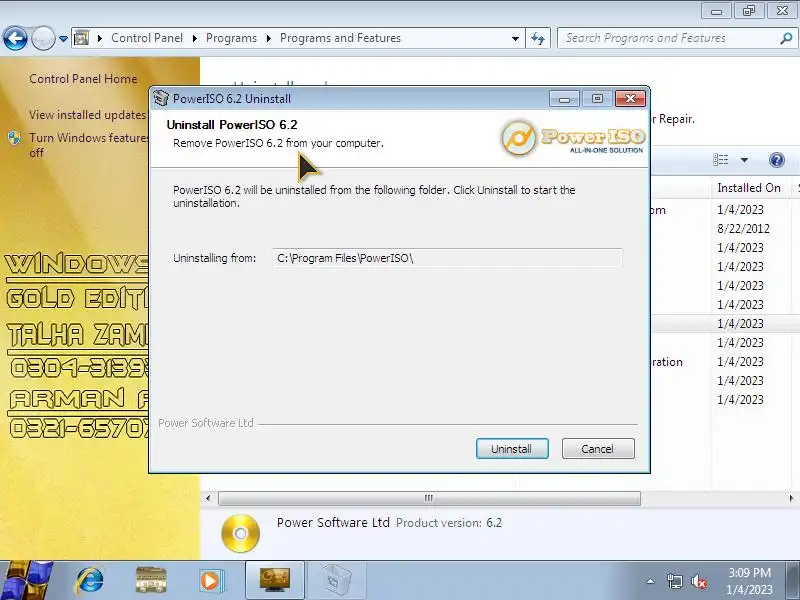
Task: Click horizontal scrollbar thumb in programs list
Action: 429,498
